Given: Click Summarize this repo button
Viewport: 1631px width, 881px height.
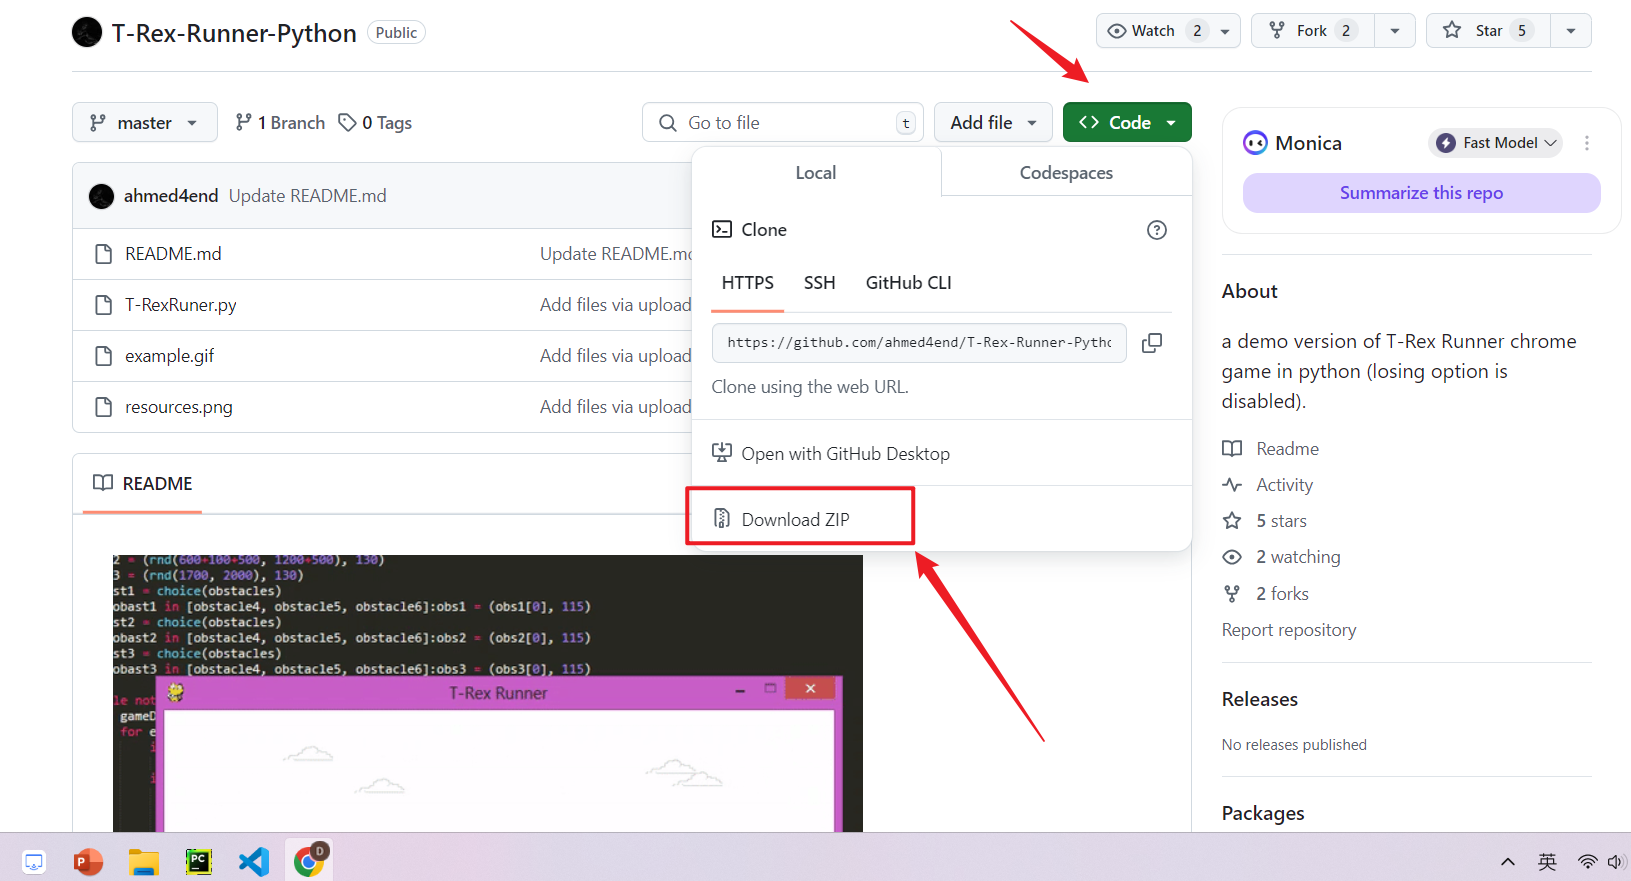Looking at the screenshot, I should [1421, 193].
